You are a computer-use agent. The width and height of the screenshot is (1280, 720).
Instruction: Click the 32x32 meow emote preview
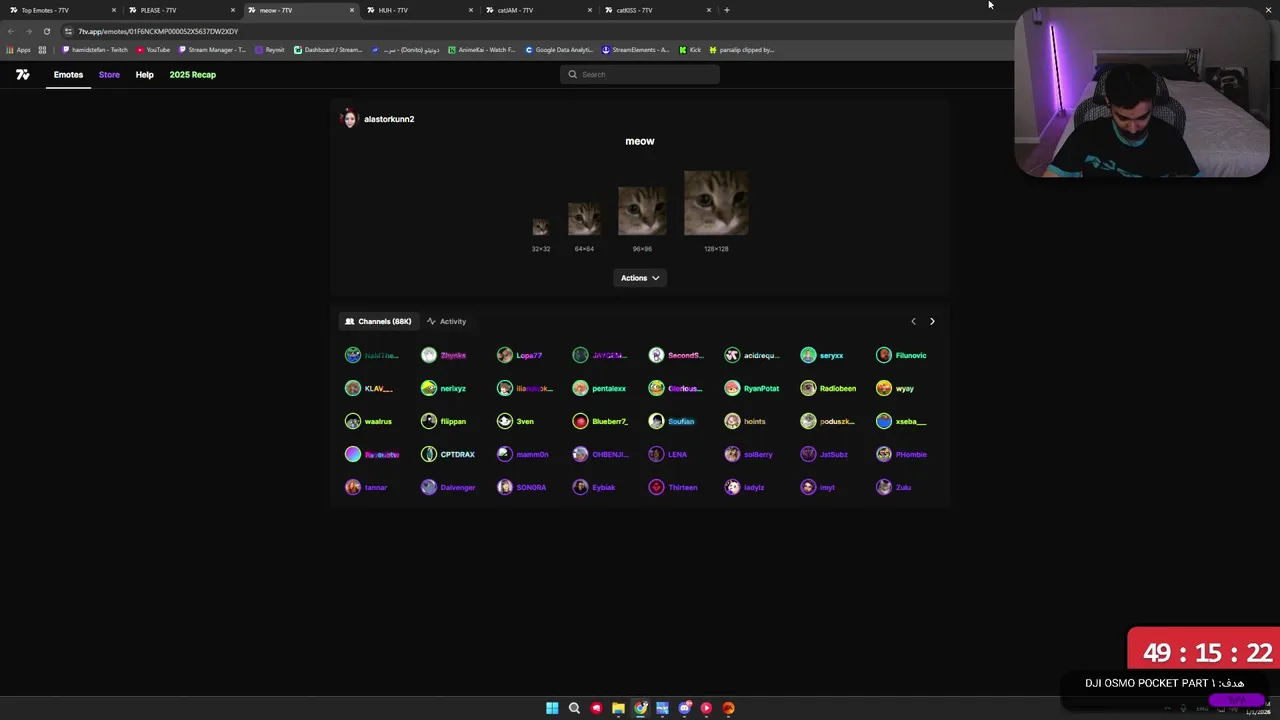click(540, 227)
